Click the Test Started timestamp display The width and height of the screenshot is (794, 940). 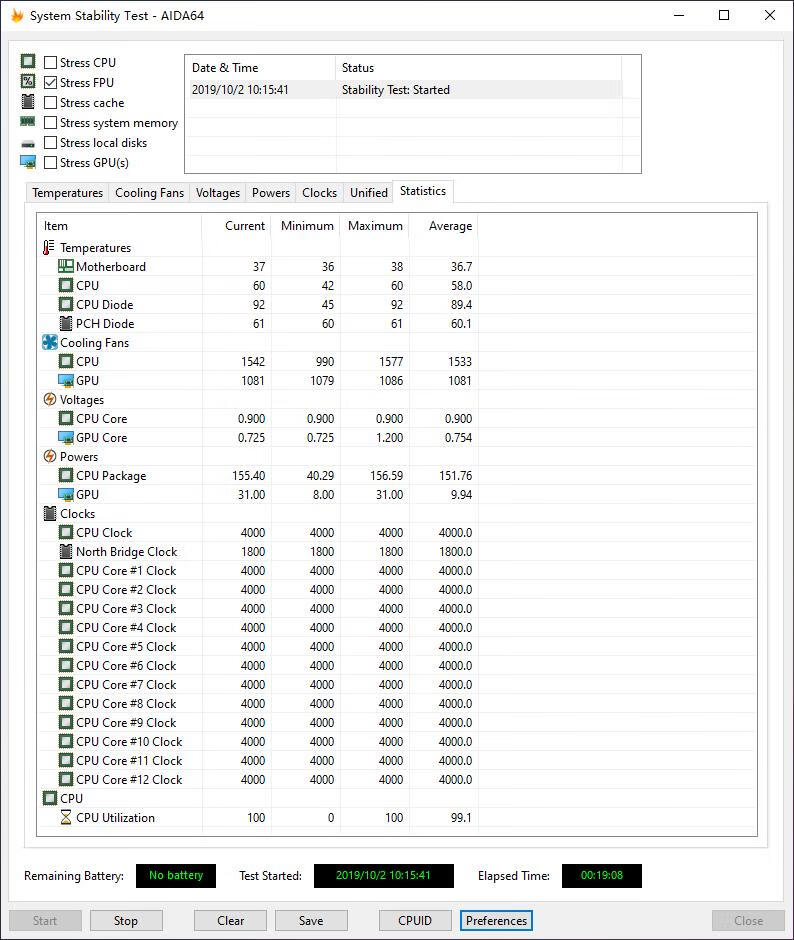tap(384, 875)
